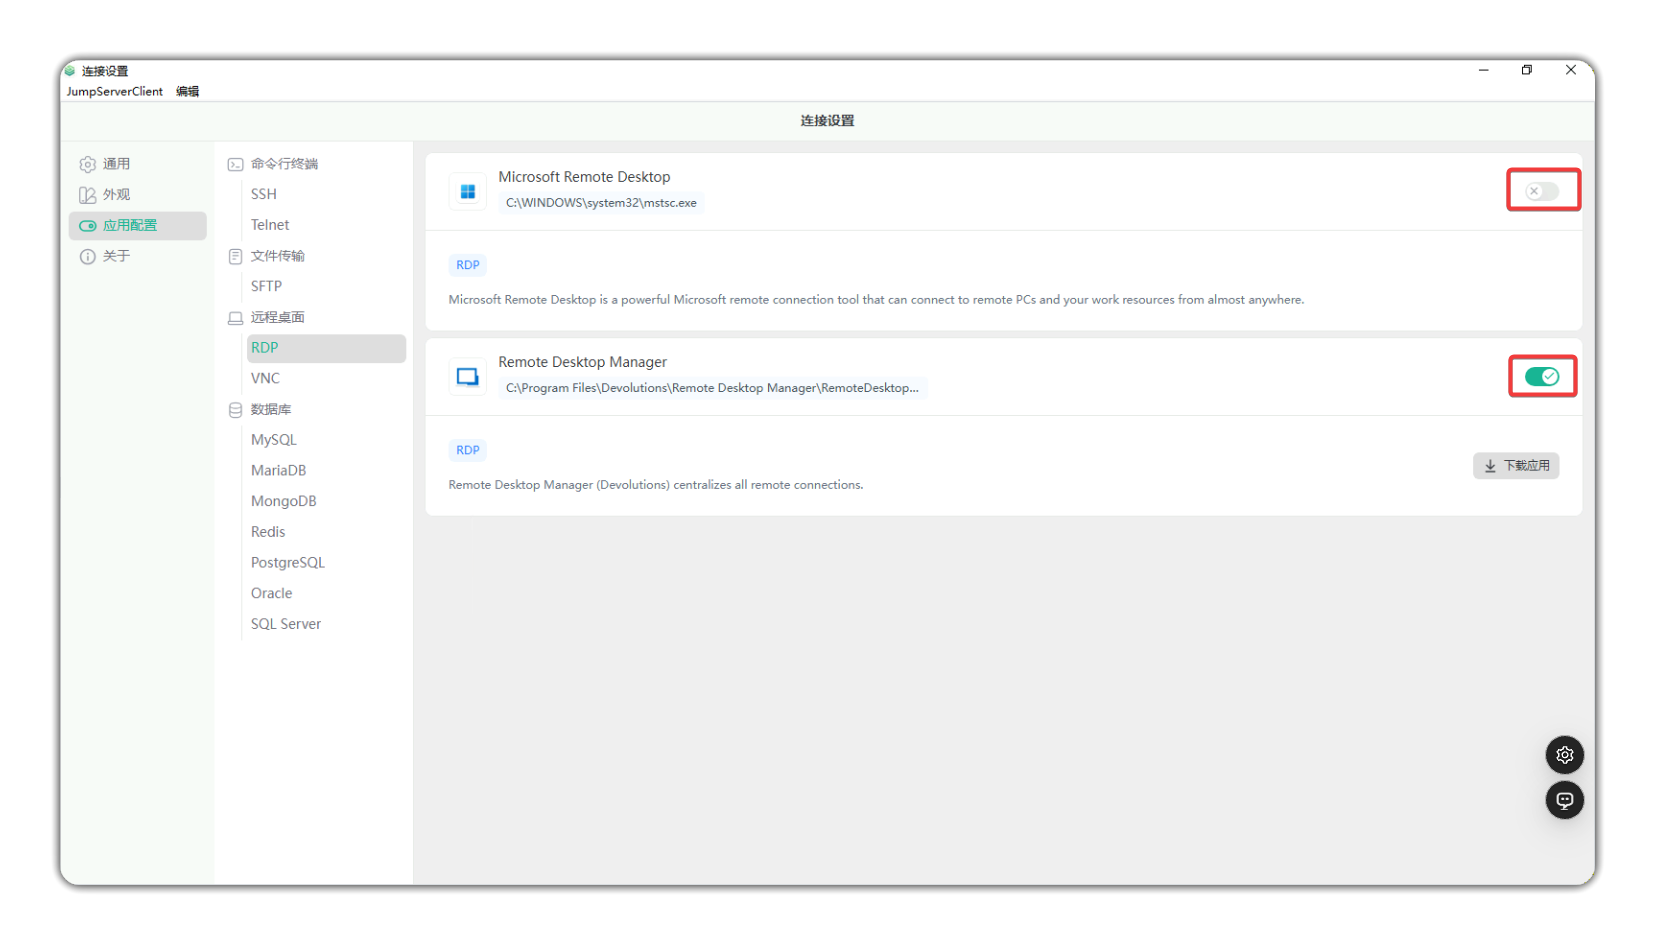Click the mstsc.exe path field
The width and height of the screenshot is (1655, 925).
pyautogui.click(x=601, y=203)
